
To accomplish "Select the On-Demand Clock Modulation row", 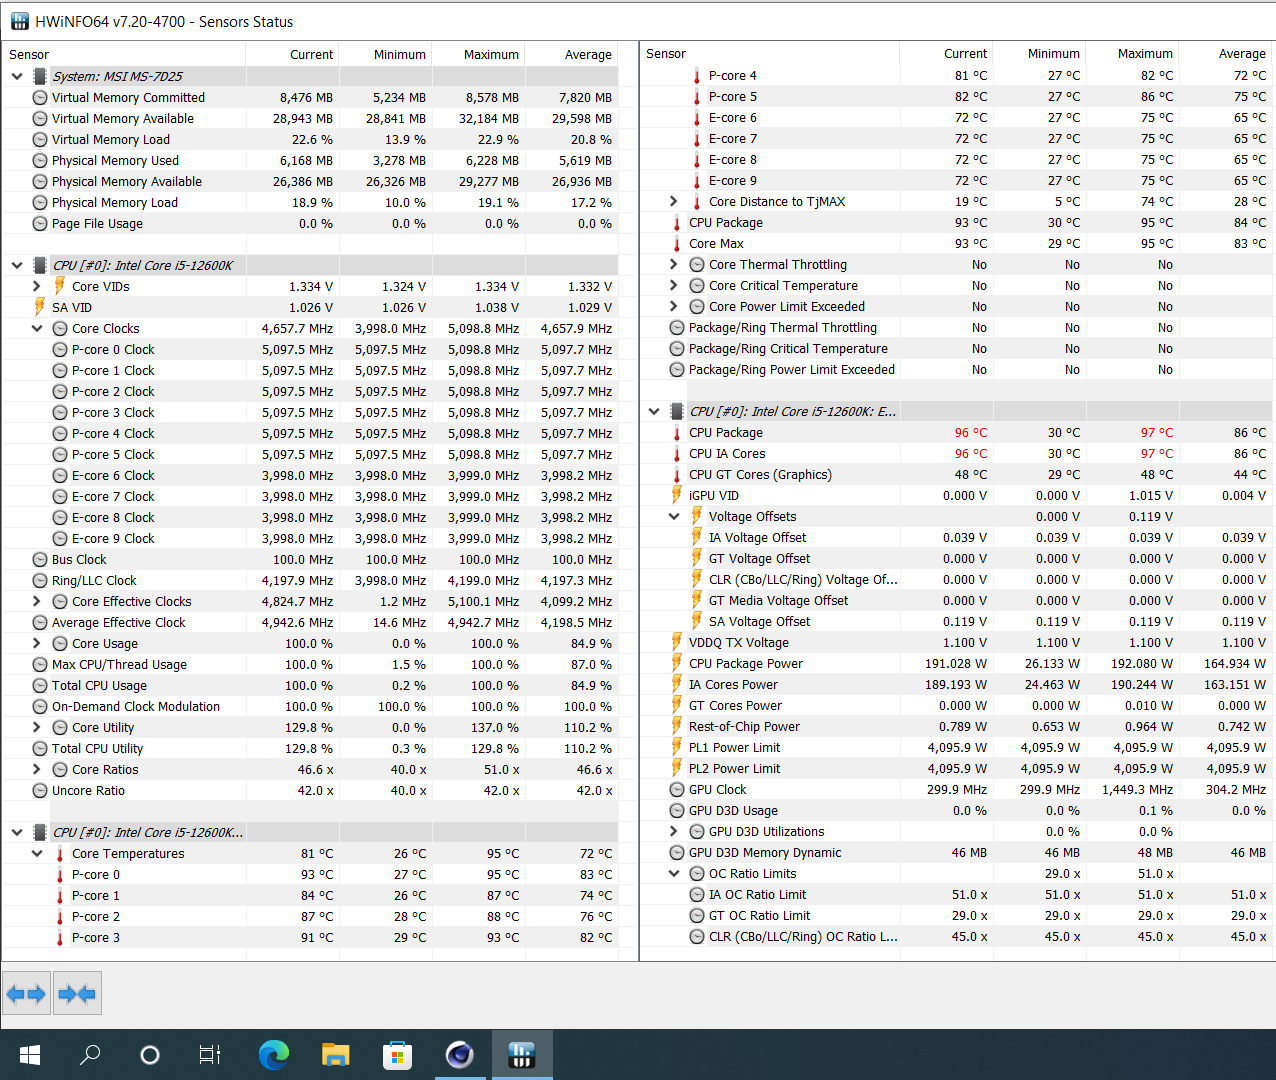I will click(x=310, y=706).
